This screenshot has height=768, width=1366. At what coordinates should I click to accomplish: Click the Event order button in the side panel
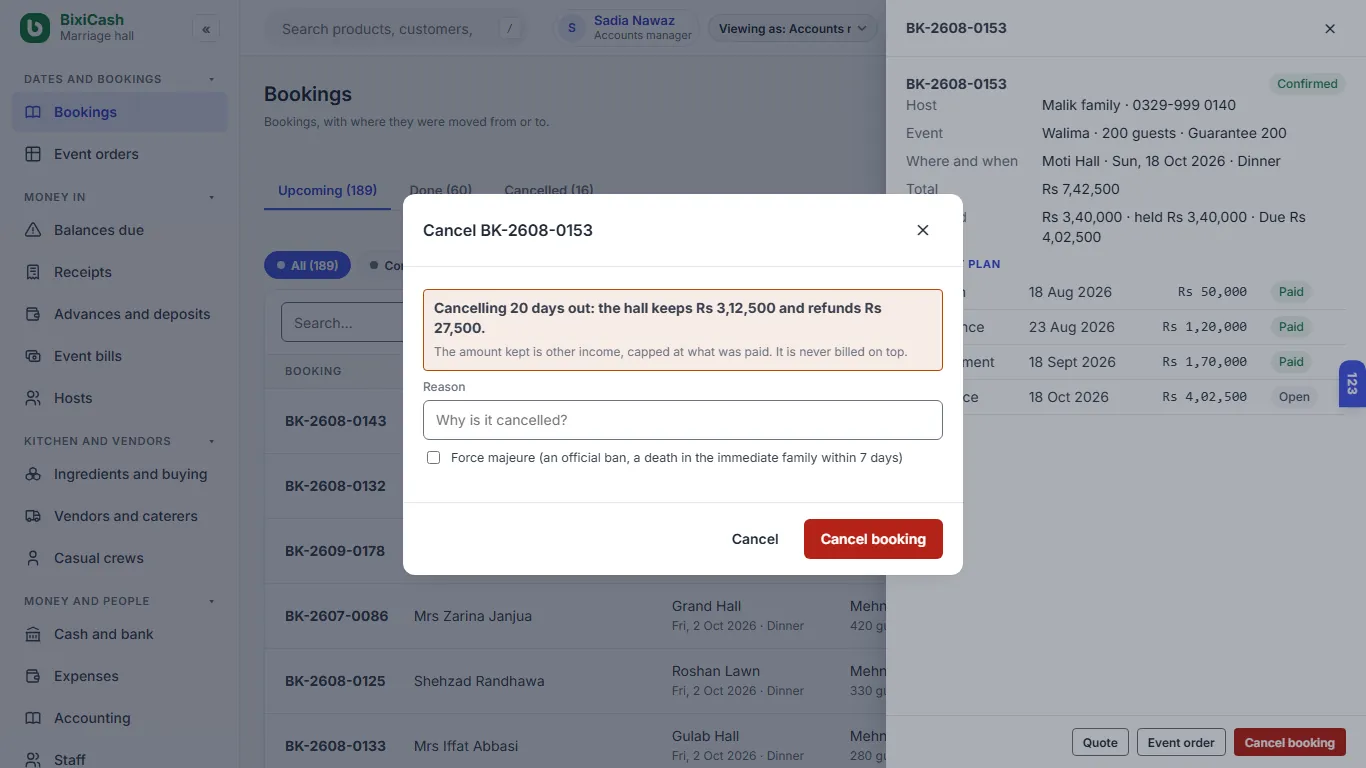point(1181,742)
